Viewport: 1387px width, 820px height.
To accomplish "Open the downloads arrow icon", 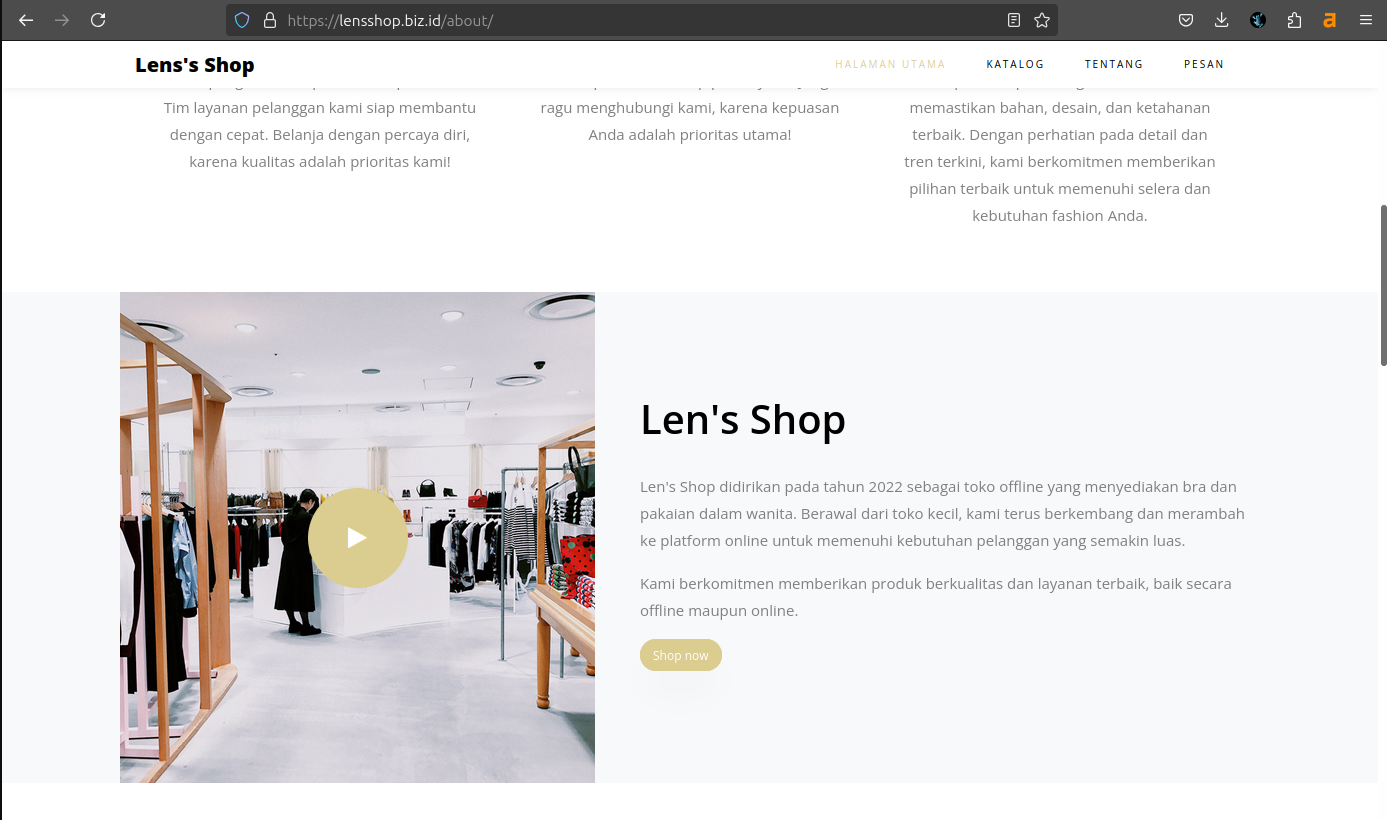I will pyautogui.click(x=1222, y=20).
